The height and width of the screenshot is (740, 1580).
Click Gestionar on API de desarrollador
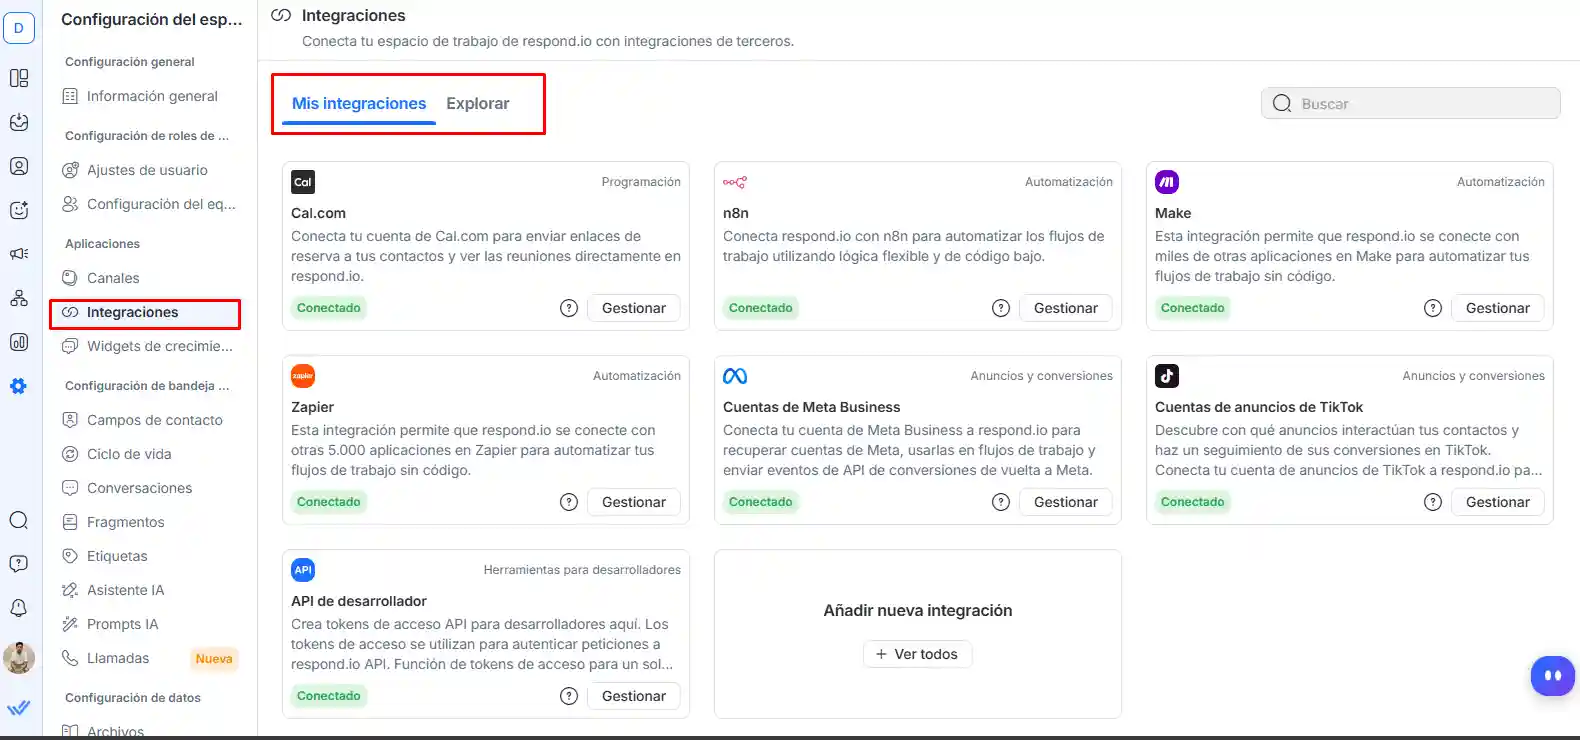coord(634,696)
